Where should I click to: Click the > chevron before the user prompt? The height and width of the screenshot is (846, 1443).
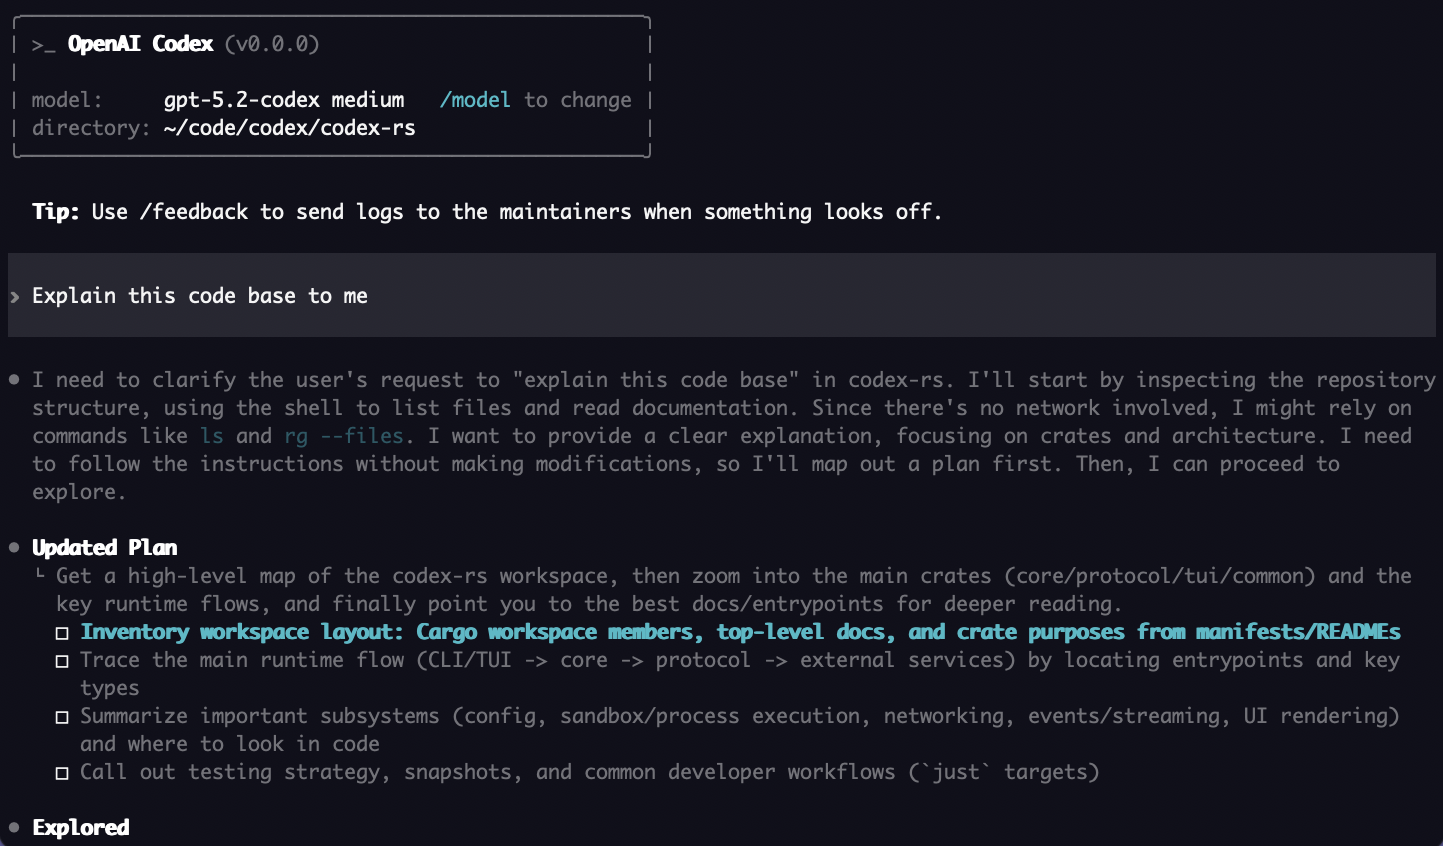15,297
